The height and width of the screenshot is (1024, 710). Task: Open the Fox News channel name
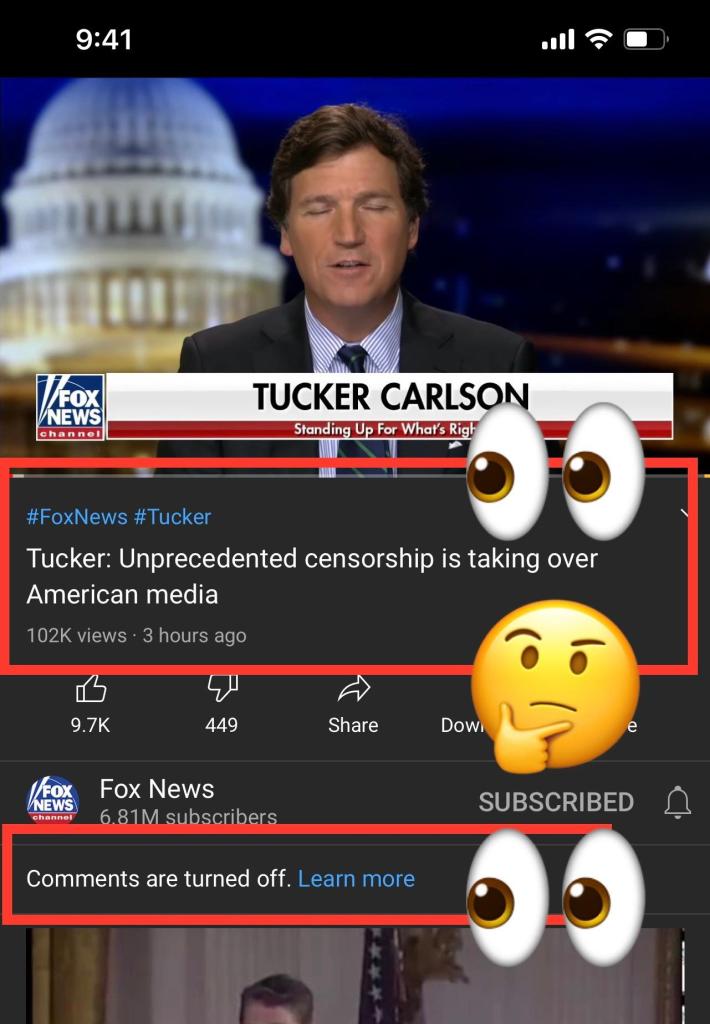157,789
